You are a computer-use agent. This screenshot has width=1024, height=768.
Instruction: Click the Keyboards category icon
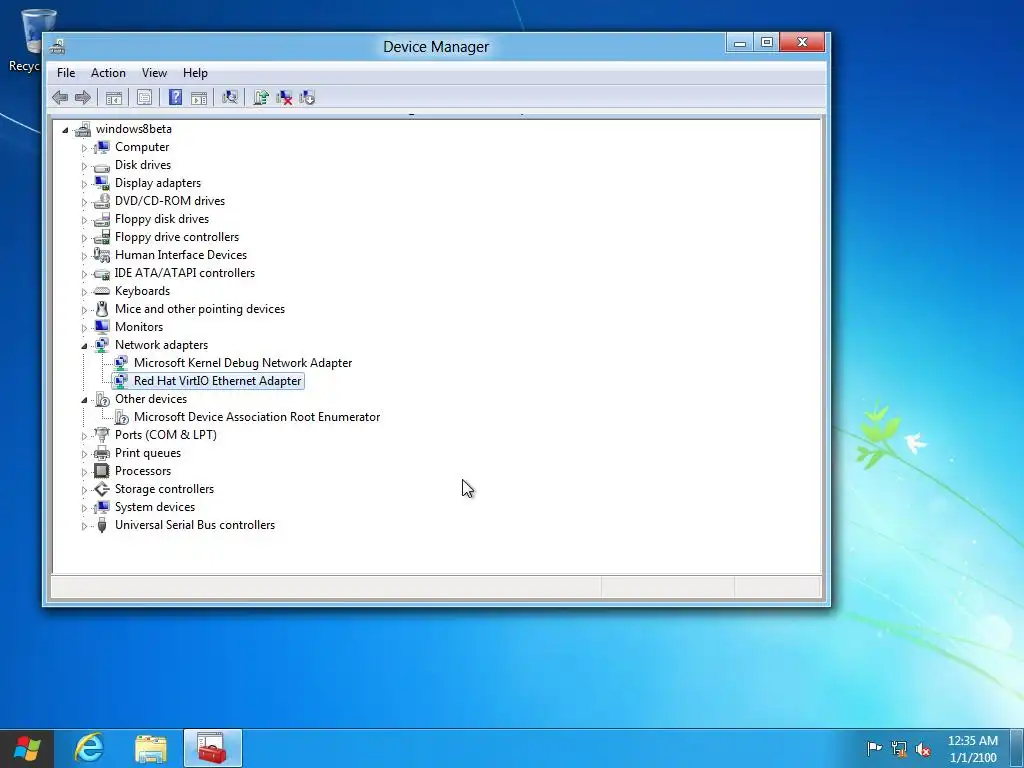tap(101, 291)
